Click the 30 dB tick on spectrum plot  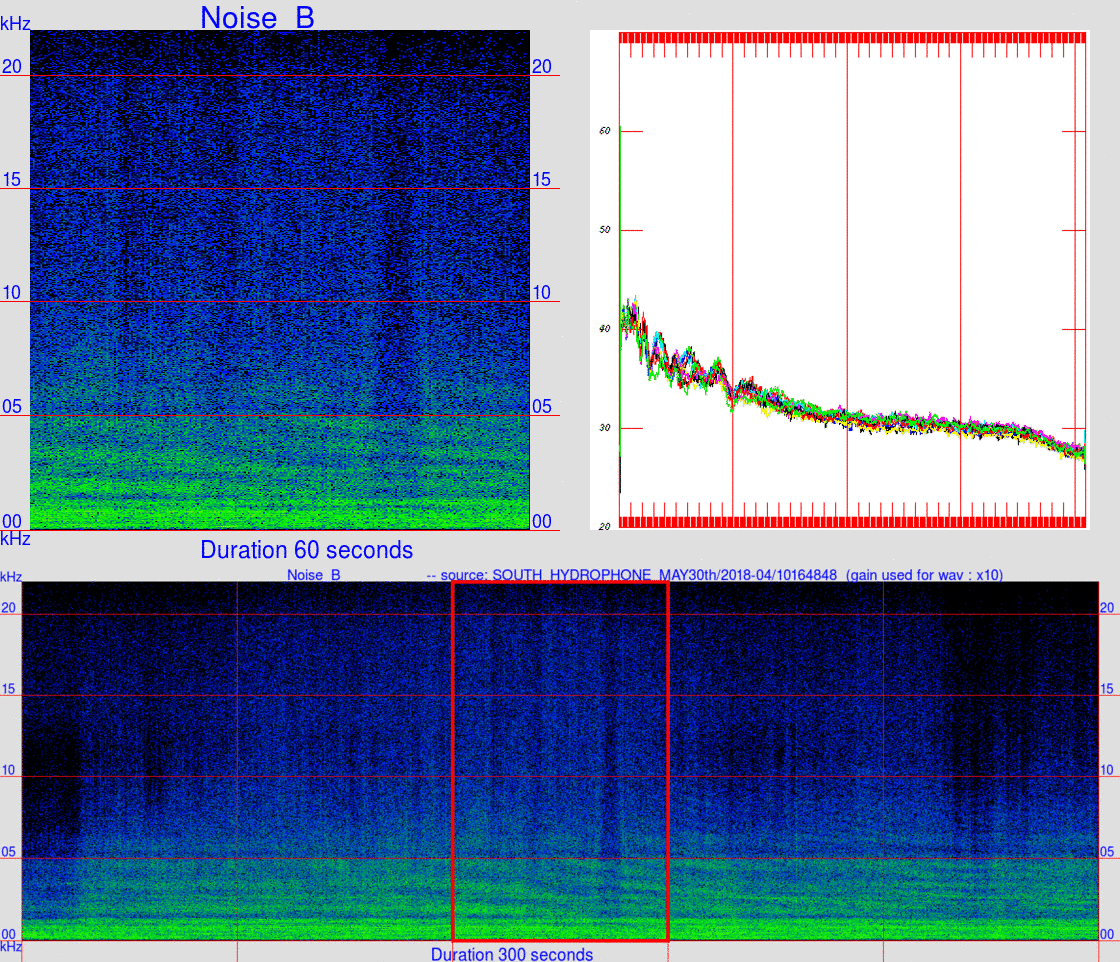(605, 428)
